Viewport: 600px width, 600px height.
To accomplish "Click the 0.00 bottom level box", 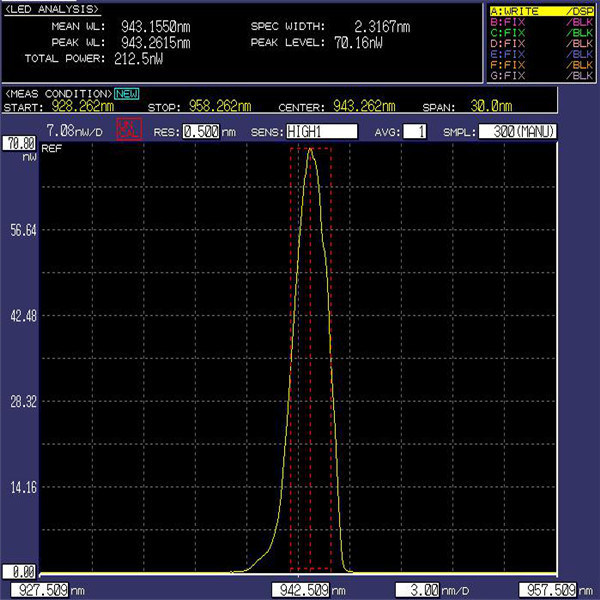I will [x=19, y=572].
